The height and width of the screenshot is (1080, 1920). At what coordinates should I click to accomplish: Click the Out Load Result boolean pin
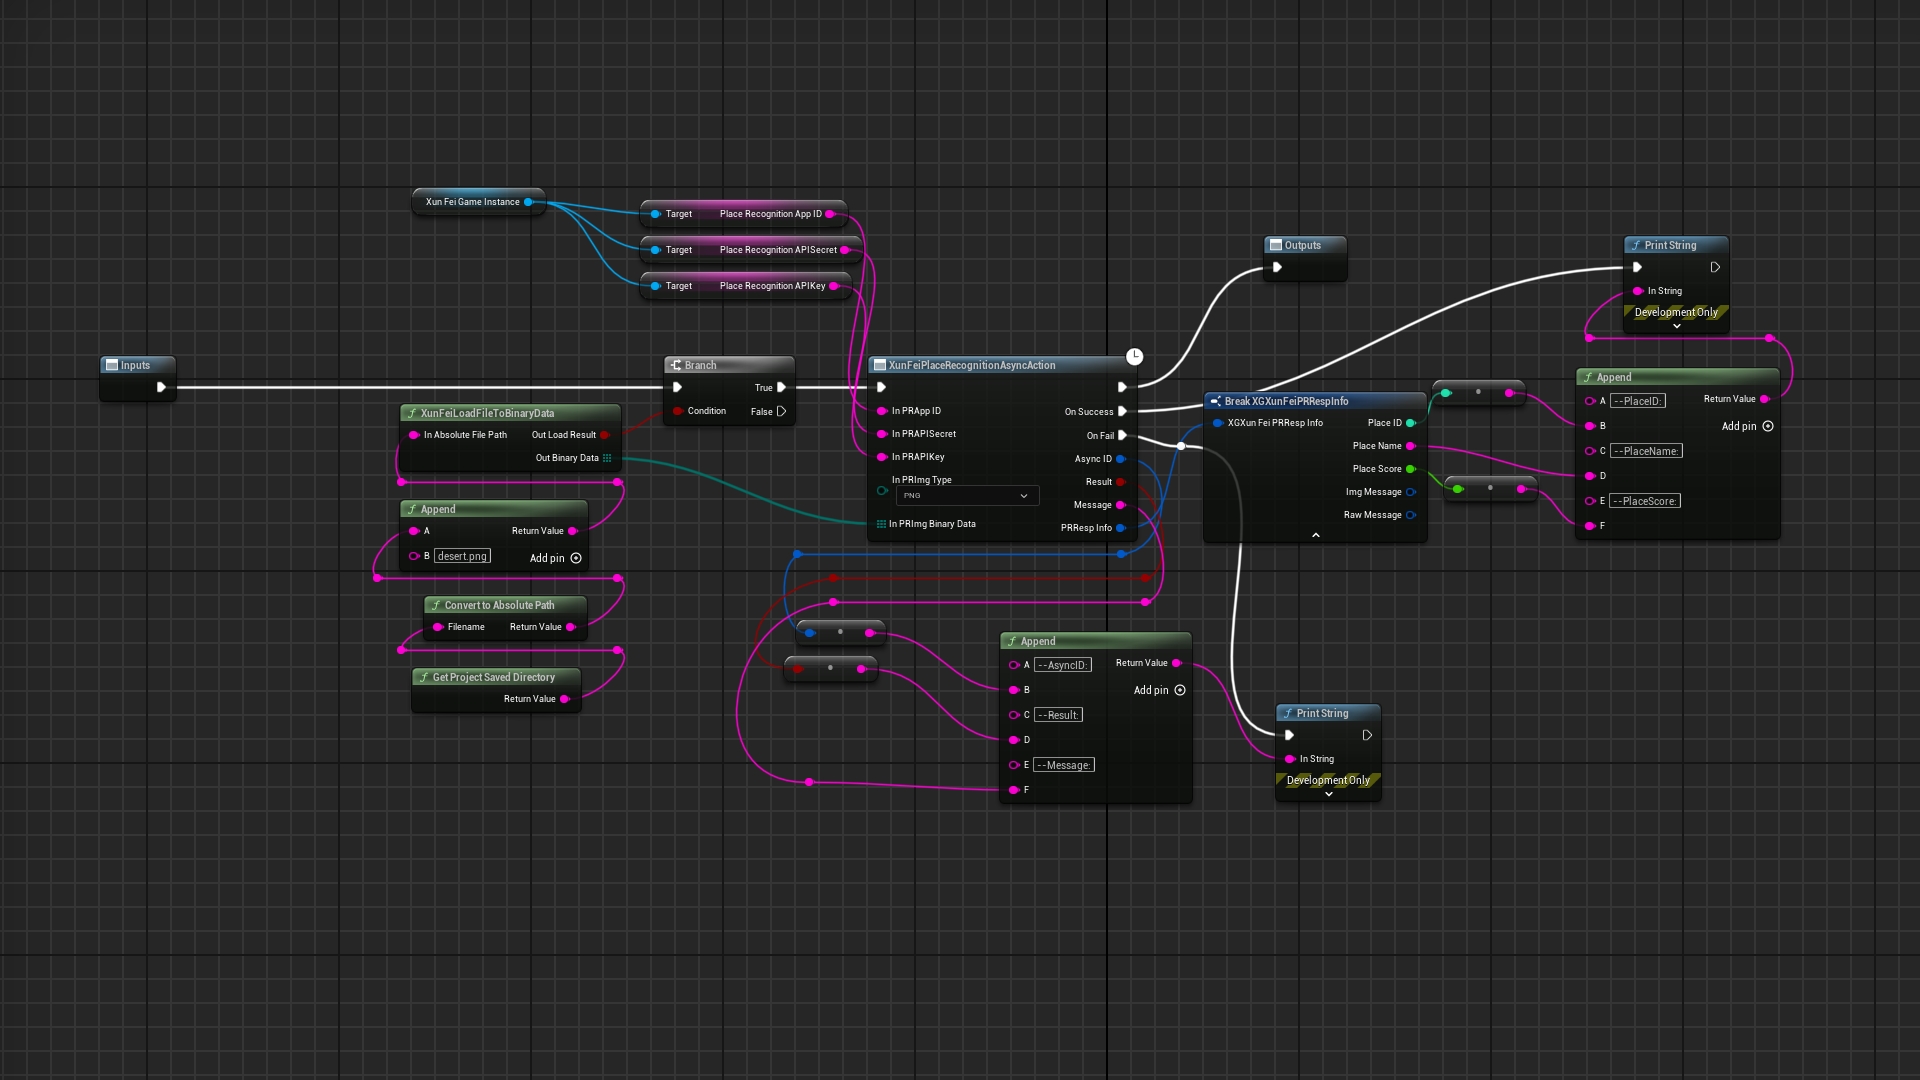click(x=605, y=435)
